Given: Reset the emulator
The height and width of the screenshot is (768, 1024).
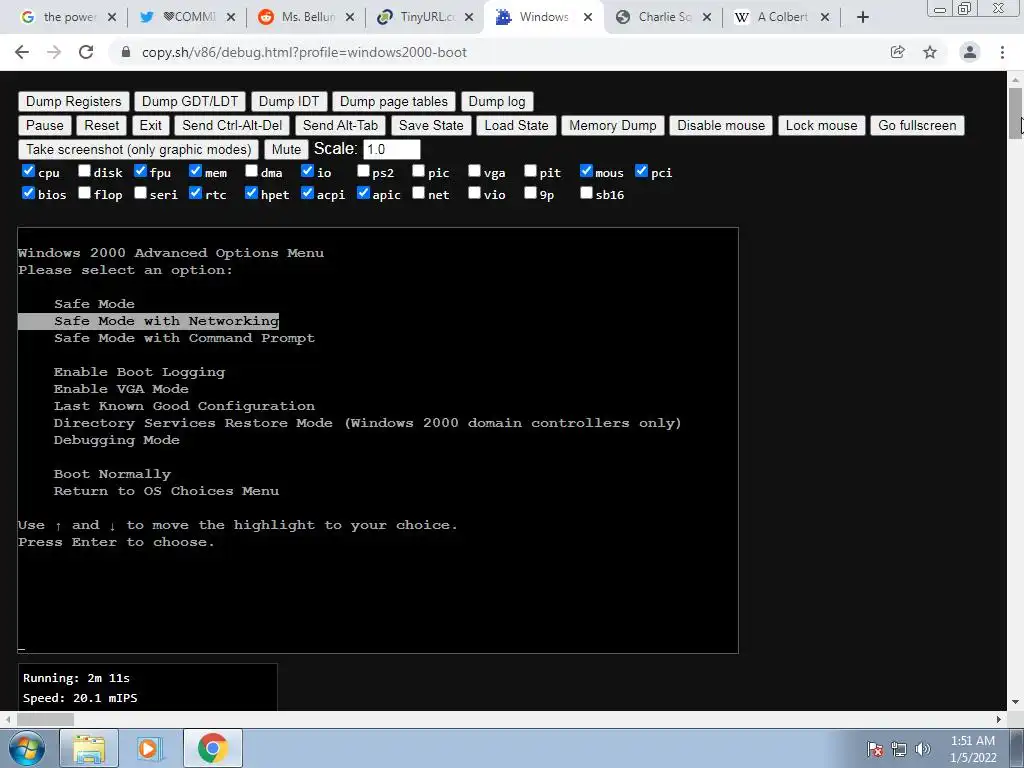Looking at the screenshot, I should click(x=102, y=125).
